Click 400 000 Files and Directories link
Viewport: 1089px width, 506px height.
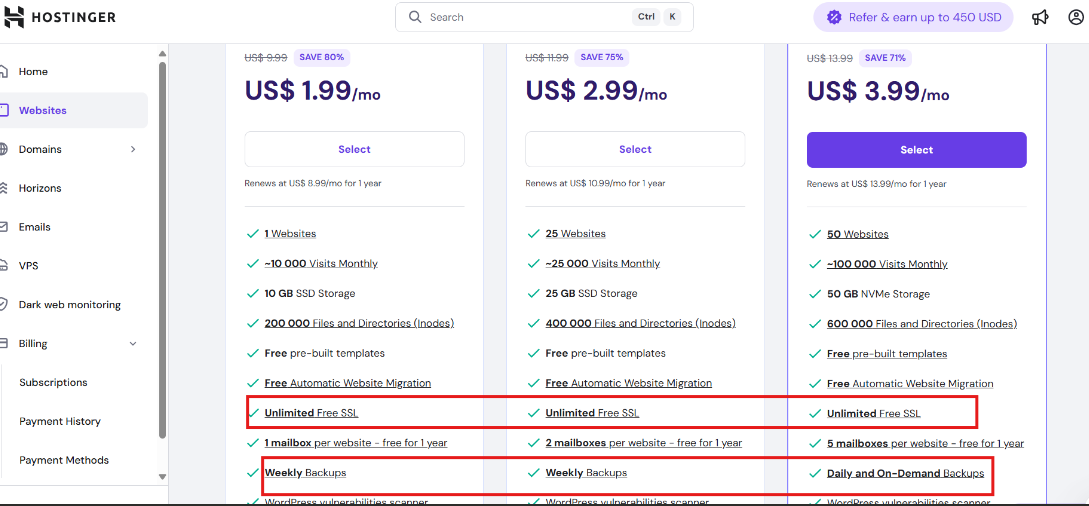pos(640,323)
